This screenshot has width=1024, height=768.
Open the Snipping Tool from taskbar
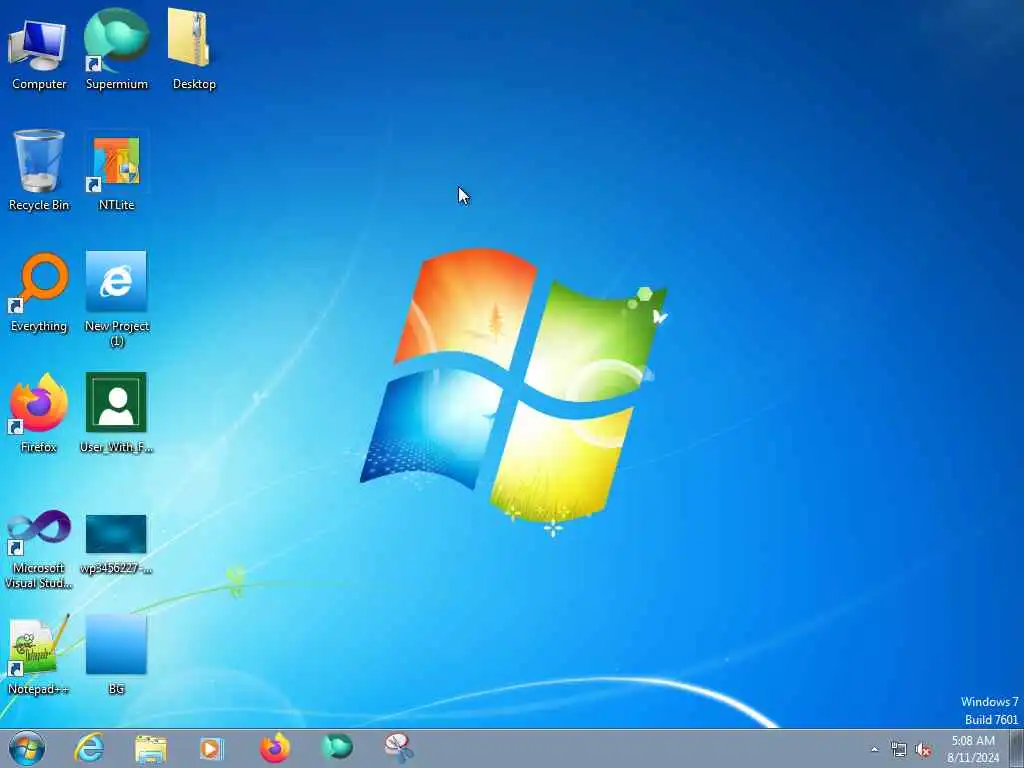click(399, 748)
